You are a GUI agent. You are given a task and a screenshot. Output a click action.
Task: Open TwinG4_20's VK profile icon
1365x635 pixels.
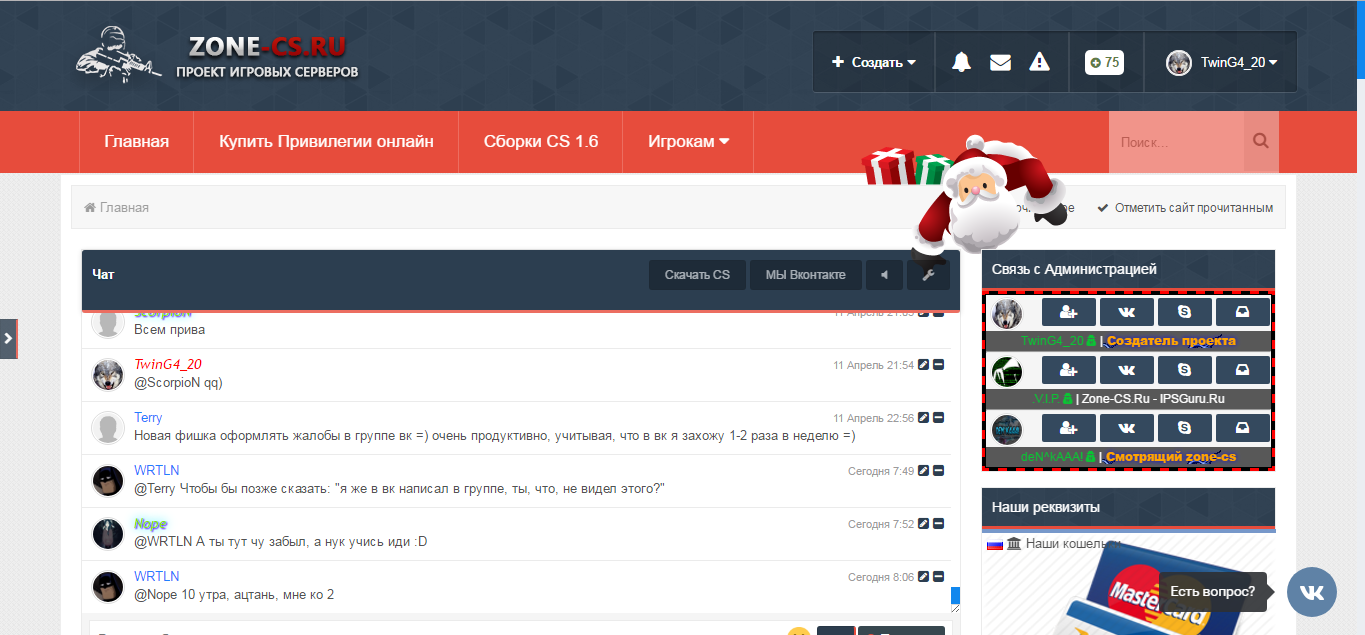1127,312
